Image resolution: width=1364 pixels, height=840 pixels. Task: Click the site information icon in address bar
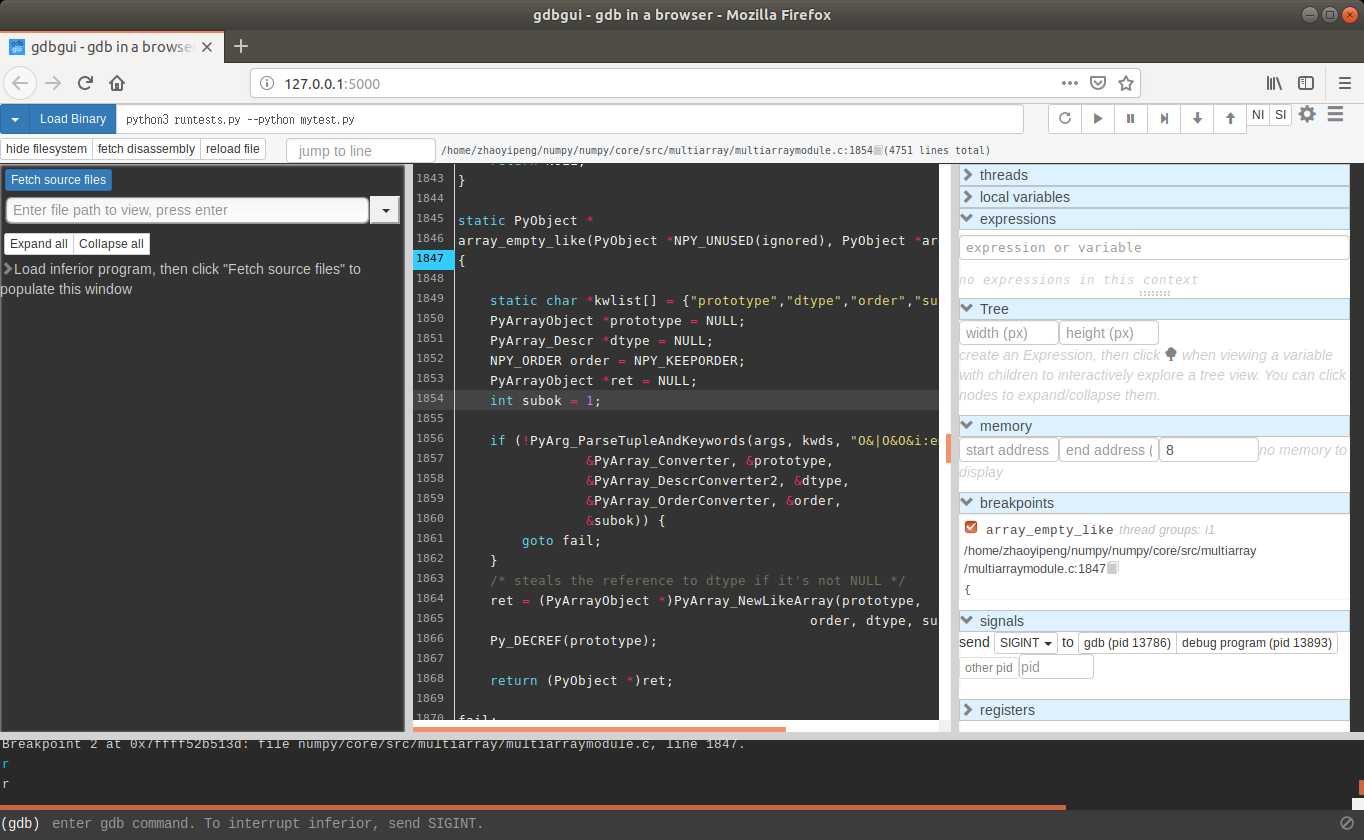click(x=266, y=84)
